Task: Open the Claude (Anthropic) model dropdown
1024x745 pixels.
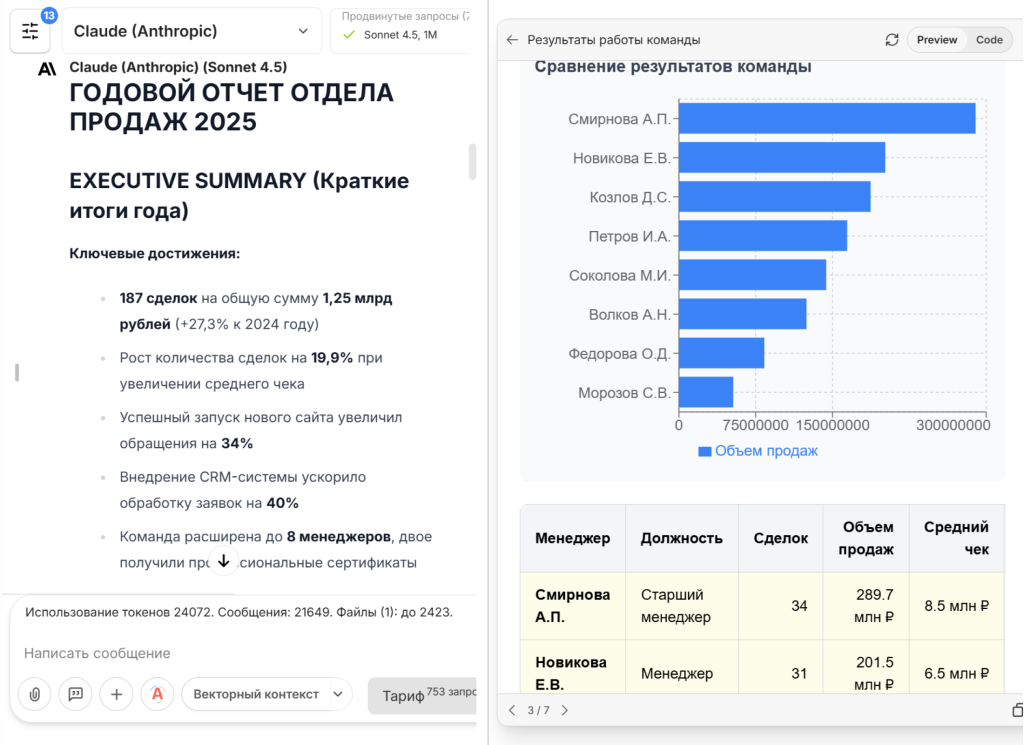Action: [x=192, y=30]
